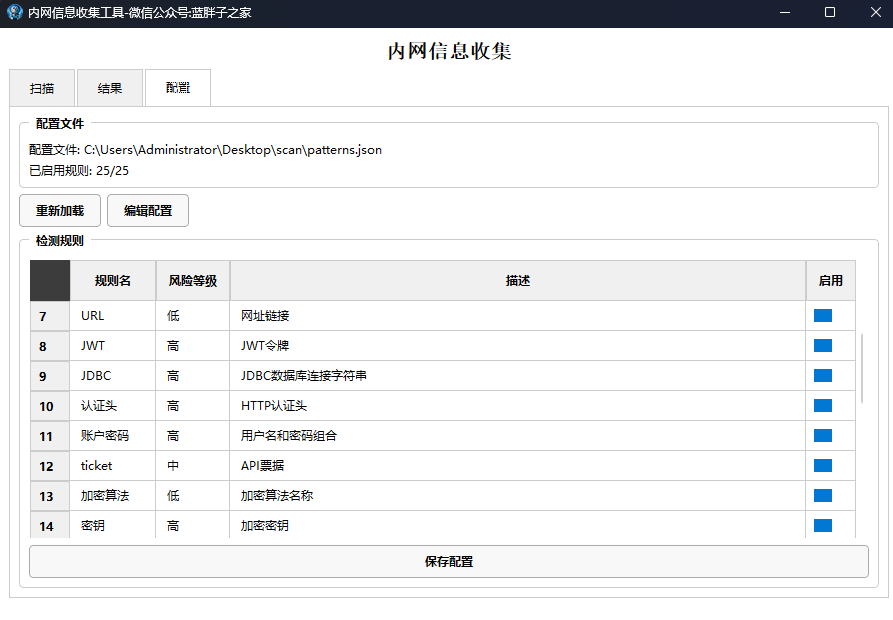The width and height of the screenshot is (893, 620).
Task: Click the 用户名和密码组合 description cell
Action: (x=518, y=436)
